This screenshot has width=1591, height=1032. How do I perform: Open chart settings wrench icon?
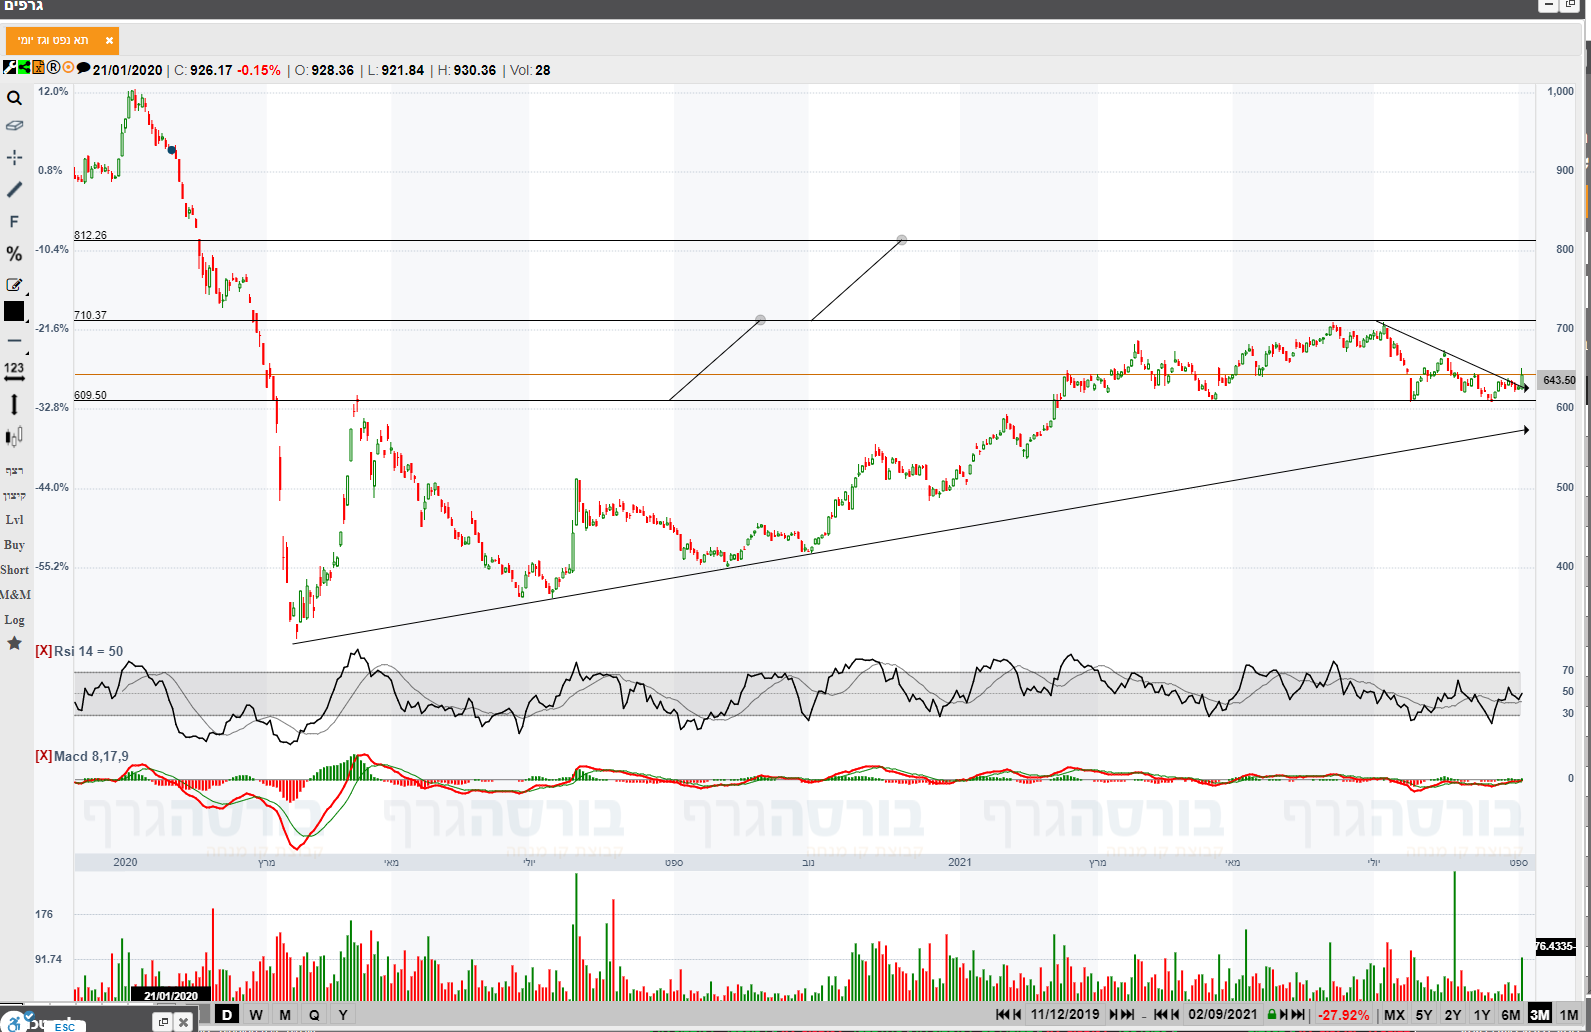[x=9, y=68]
